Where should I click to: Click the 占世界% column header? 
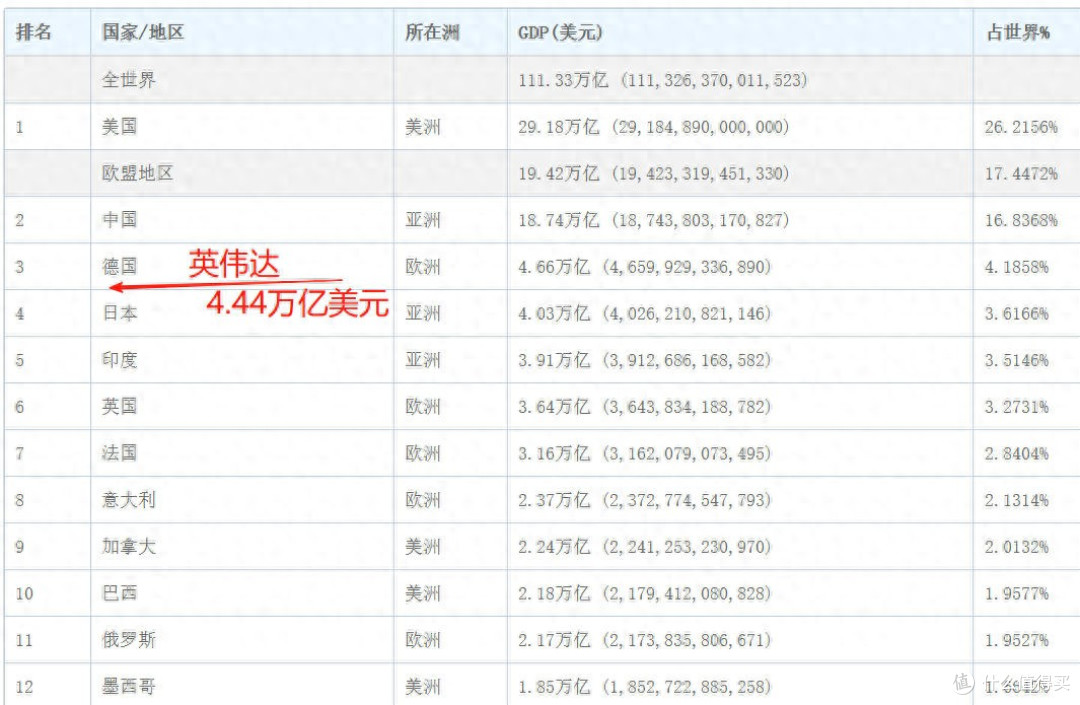point(1018,32)
